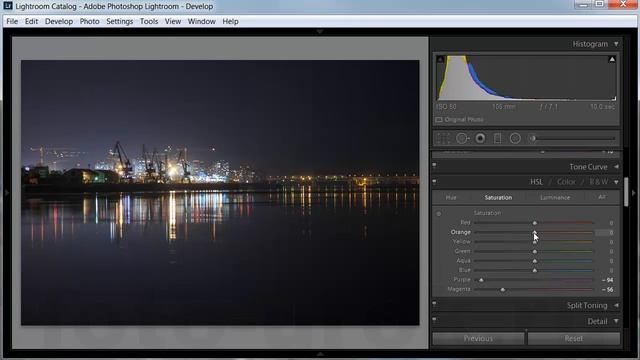Screen dimensions: 640x360
Task: Open the Photo menu
Action: (x=89, y=21)
